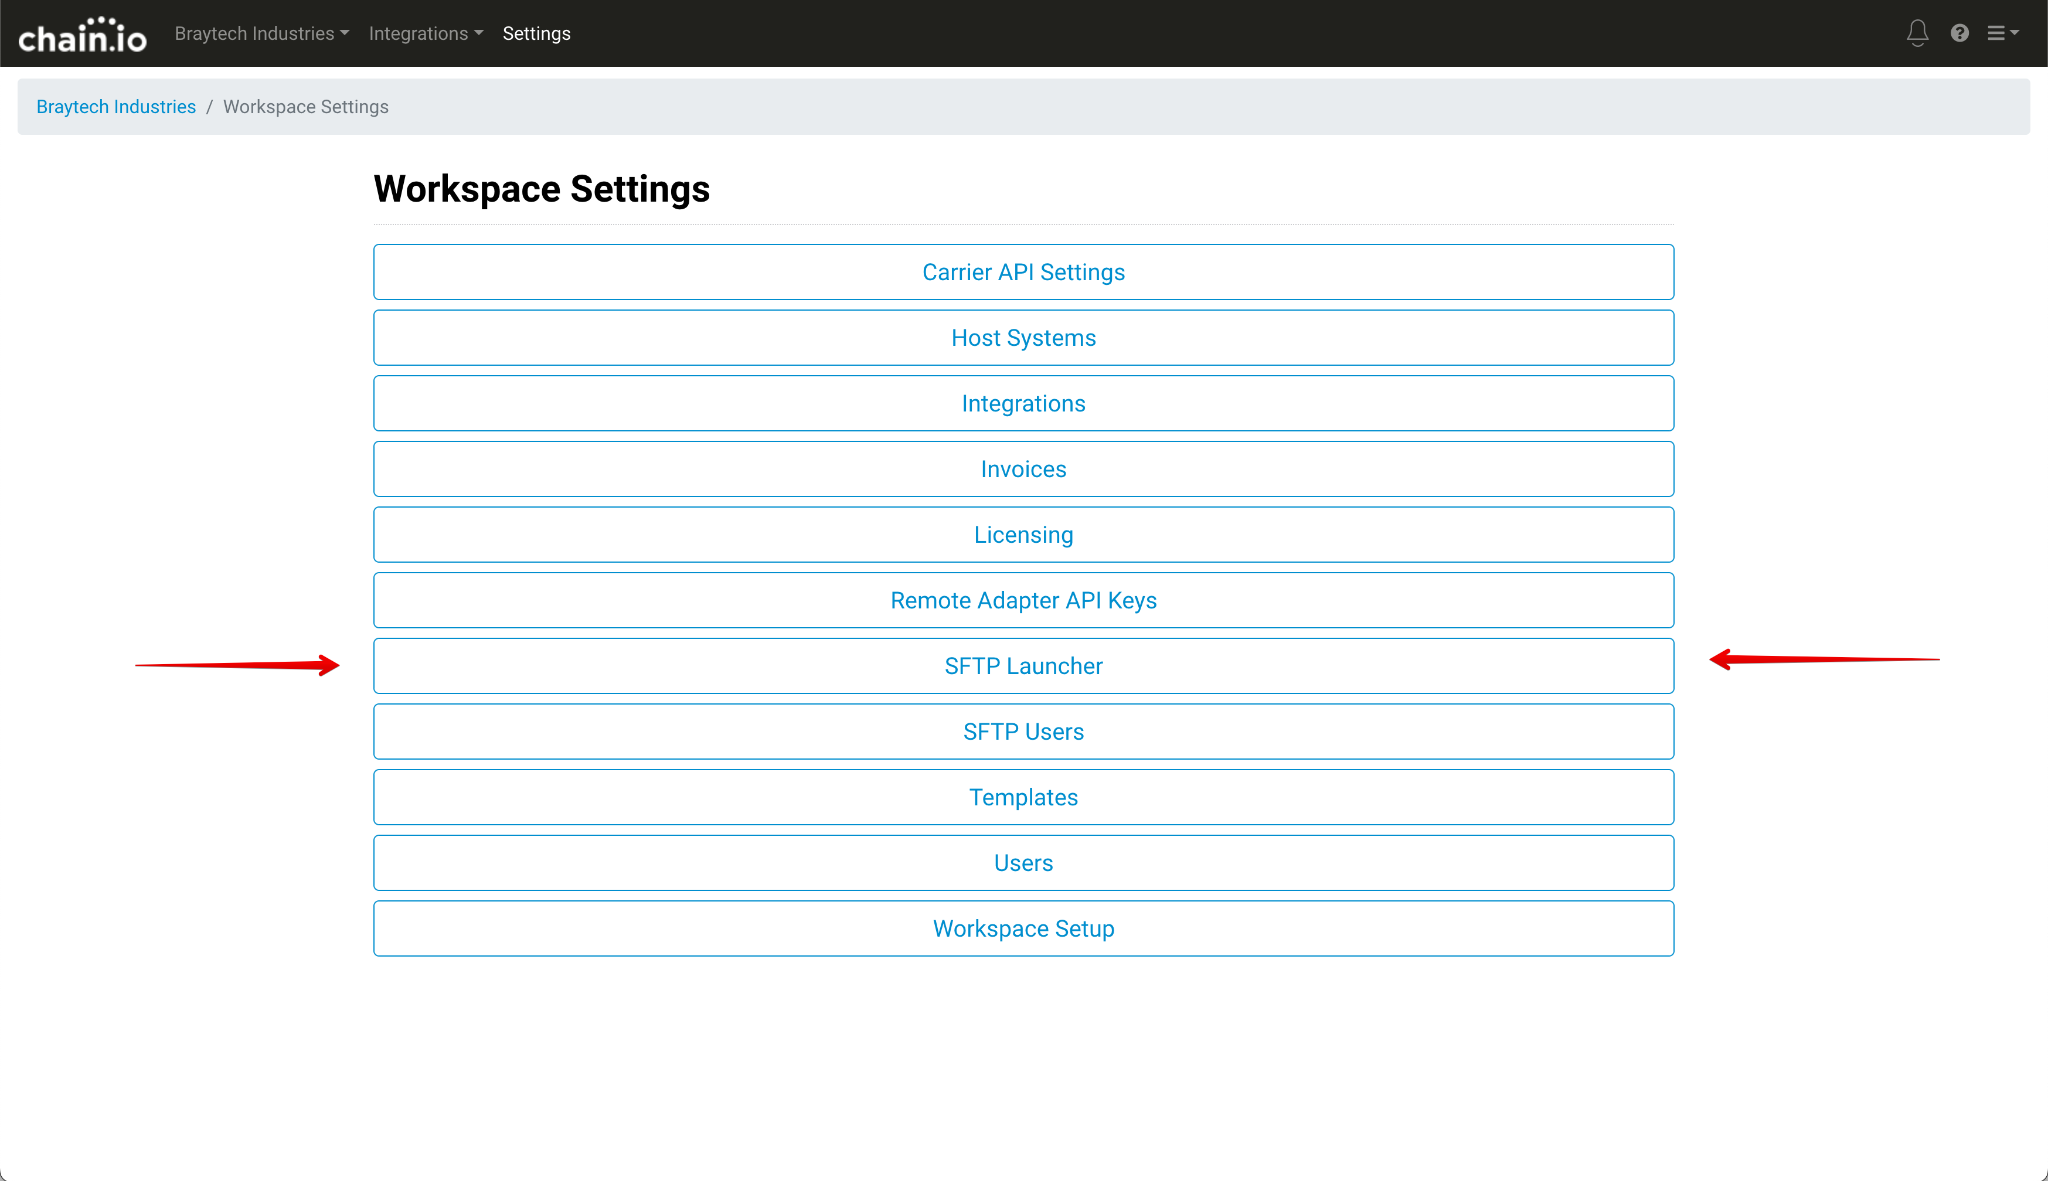Select Settings in the top navigation
Image resolution: width=2048 pixels, height=1181 pixels.
pos(537,33)
